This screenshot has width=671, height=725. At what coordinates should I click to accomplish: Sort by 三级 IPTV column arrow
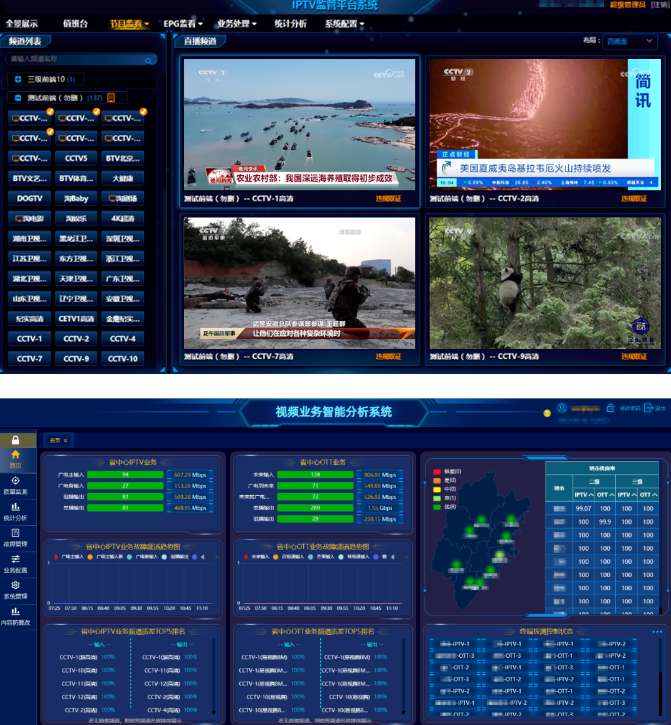tap(634, 495)
